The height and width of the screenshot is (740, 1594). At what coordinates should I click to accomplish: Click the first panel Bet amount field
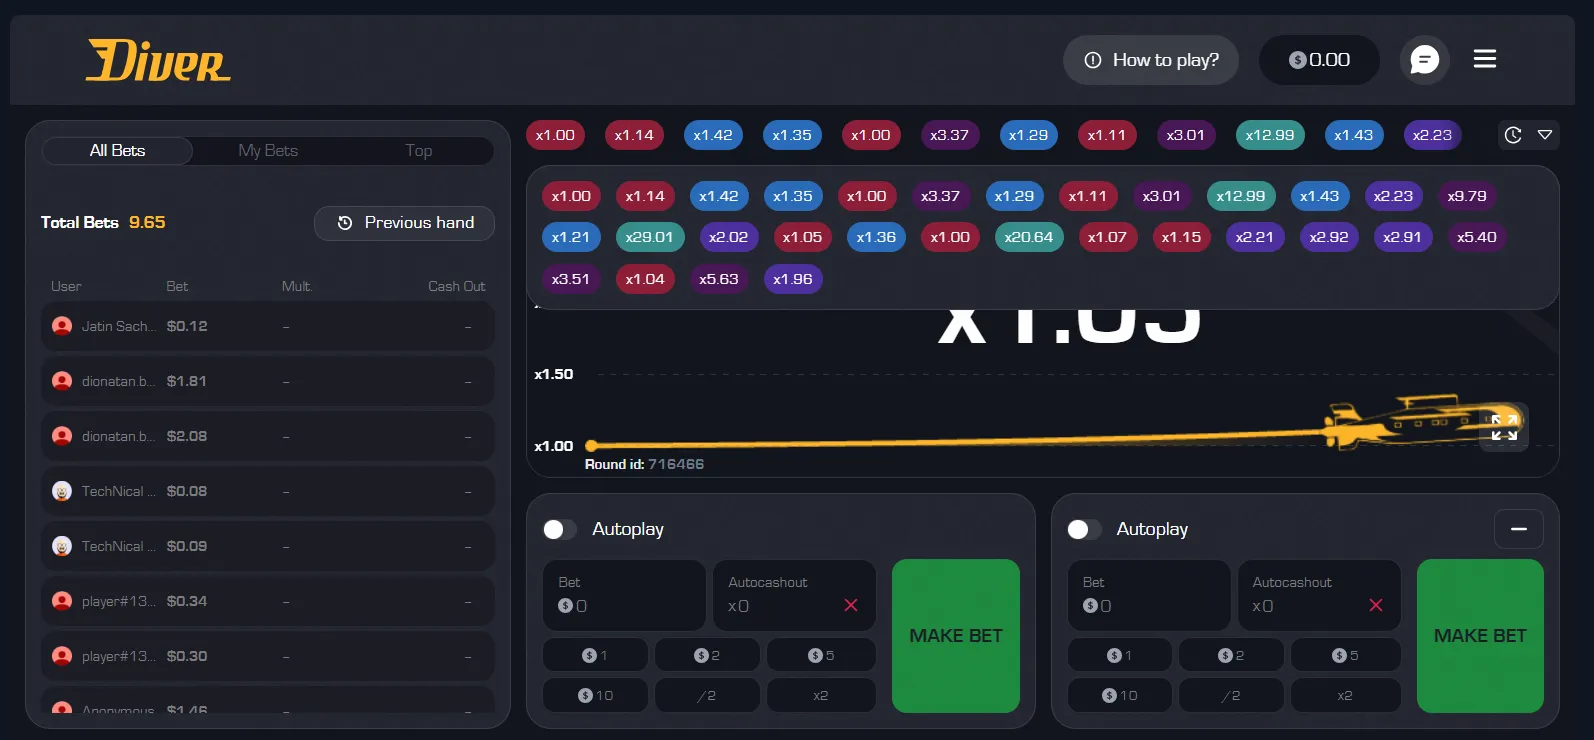(624, 595)
